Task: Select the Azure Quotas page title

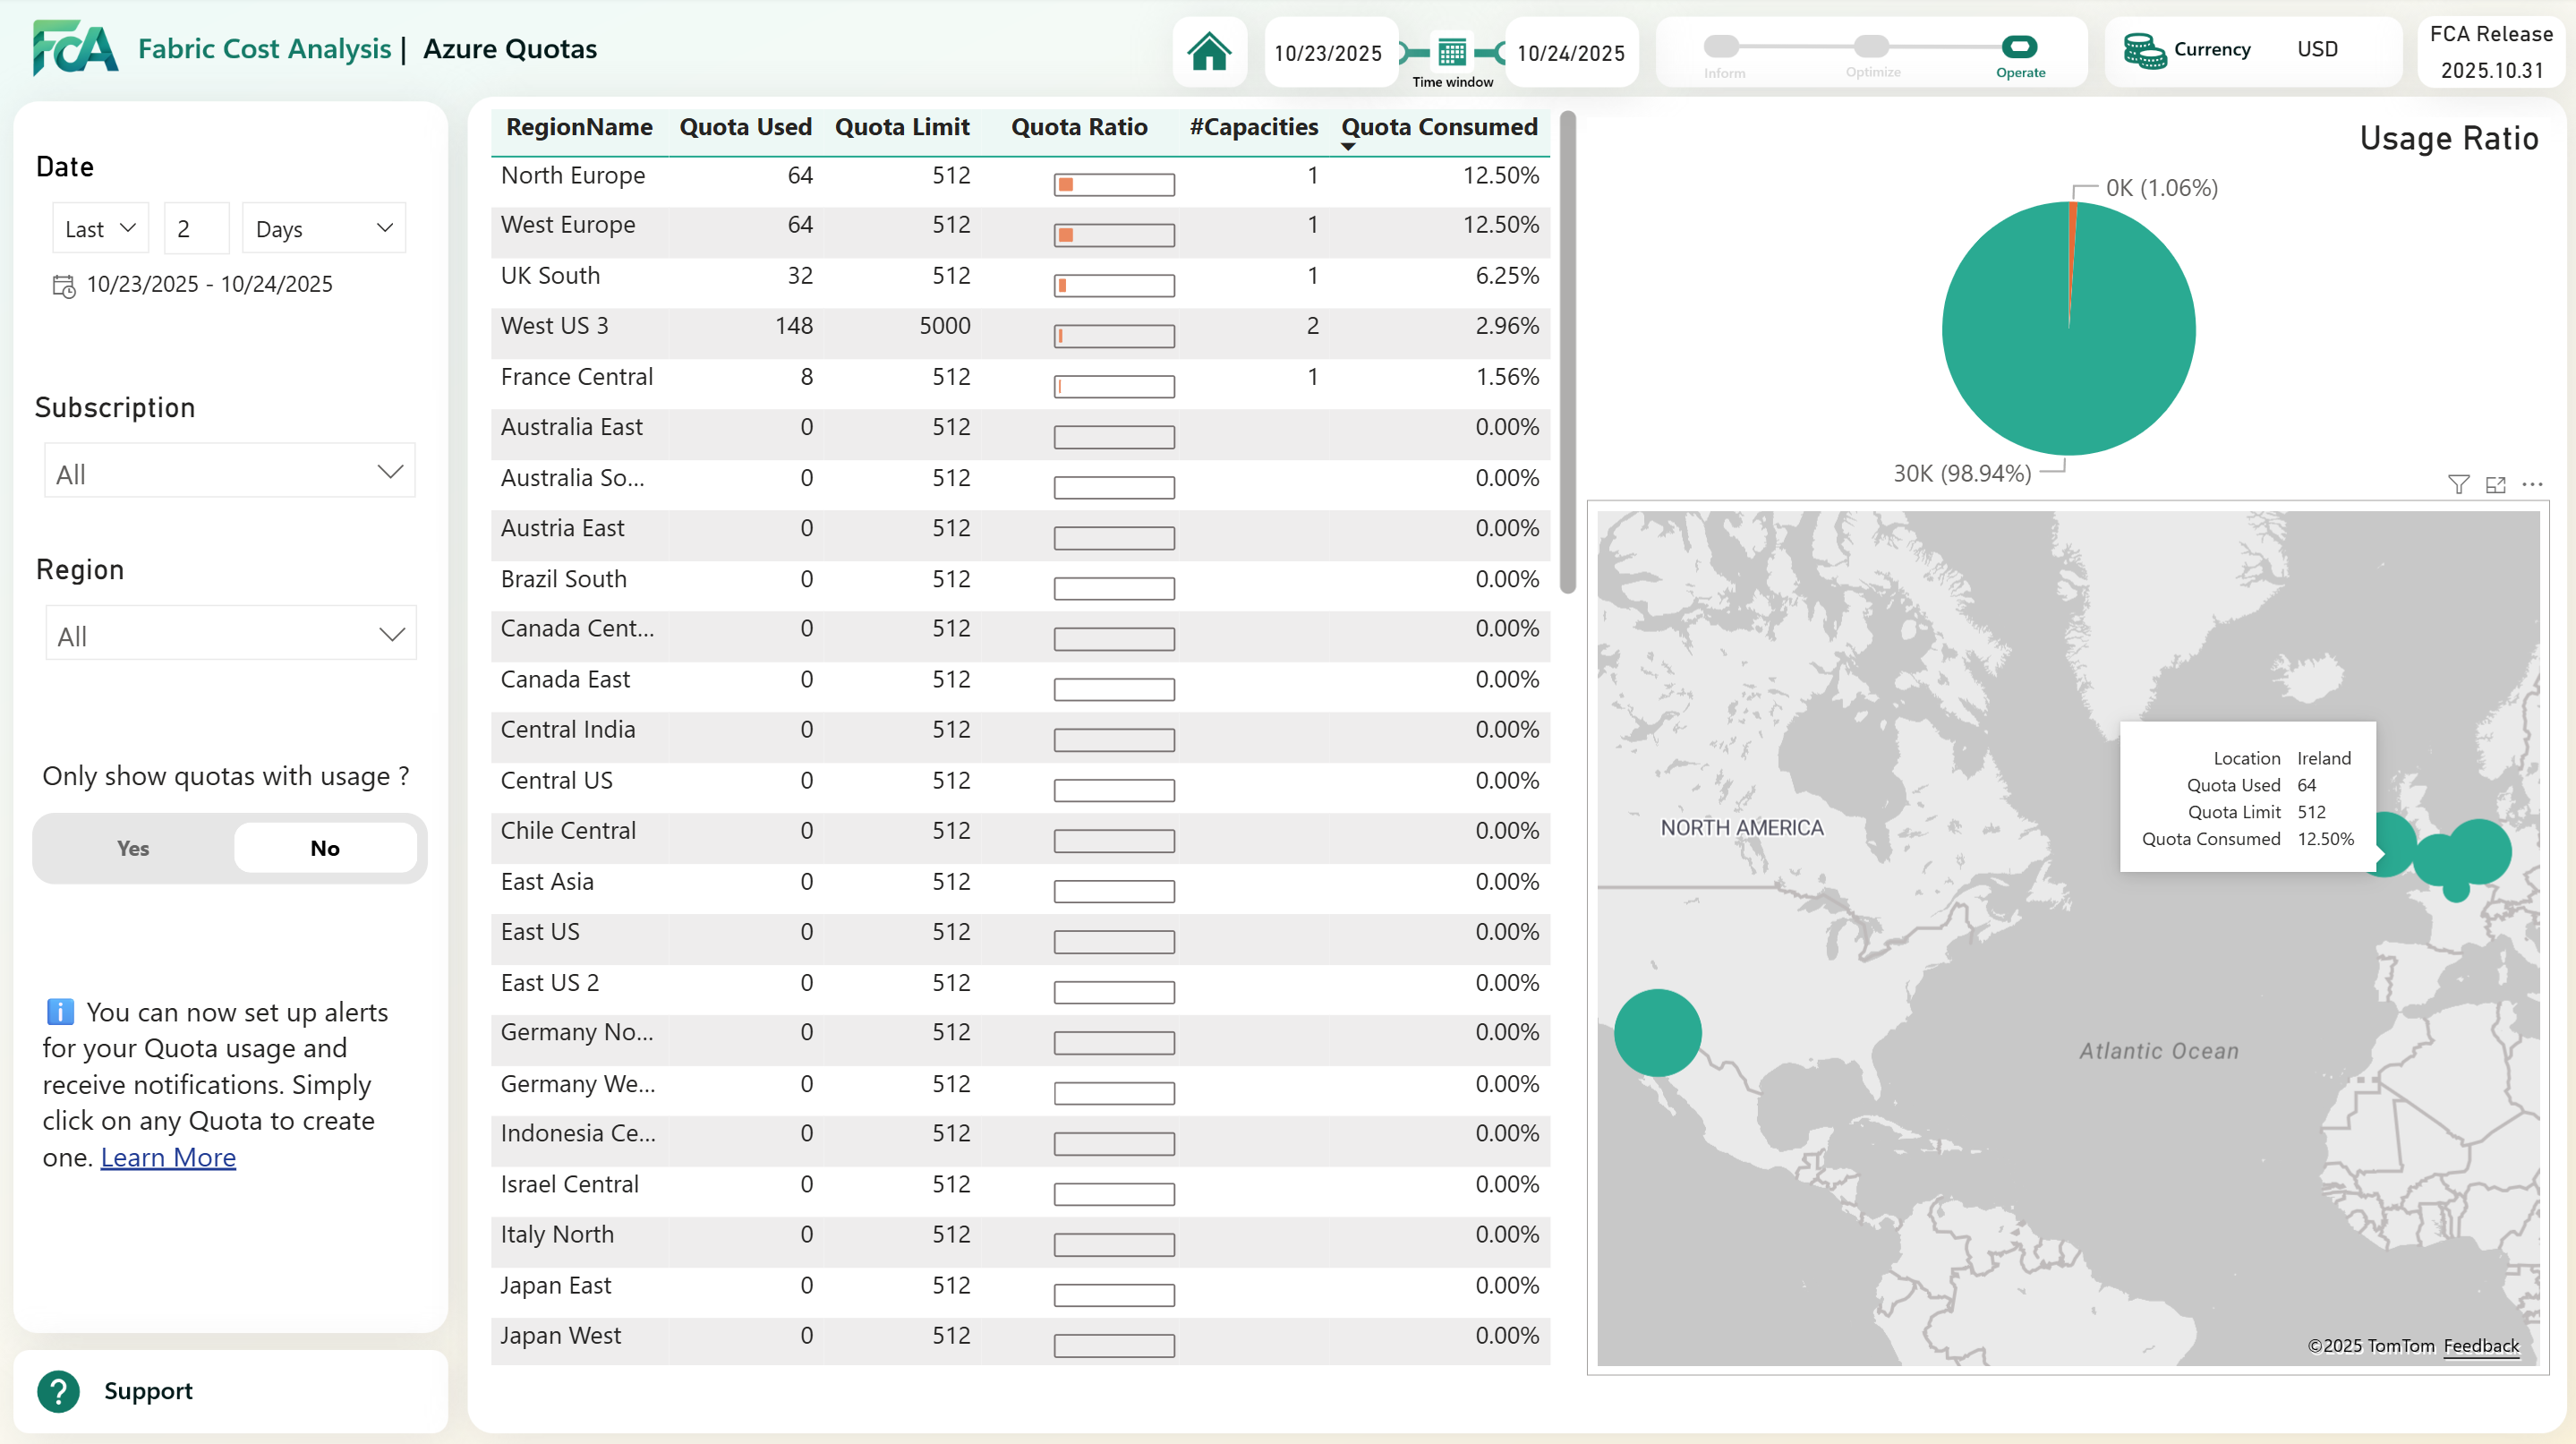Action: tap(510, 48)
